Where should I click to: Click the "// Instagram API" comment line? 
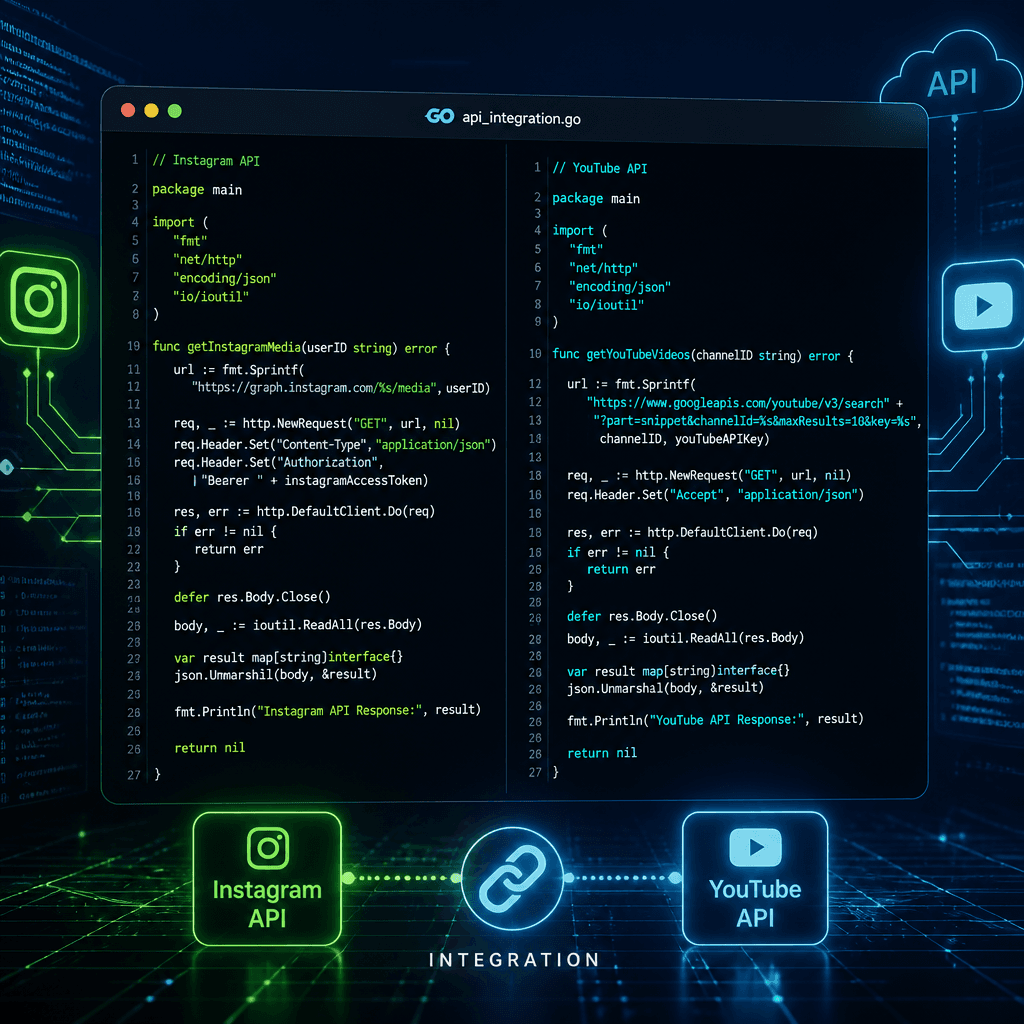coord(206,161)
